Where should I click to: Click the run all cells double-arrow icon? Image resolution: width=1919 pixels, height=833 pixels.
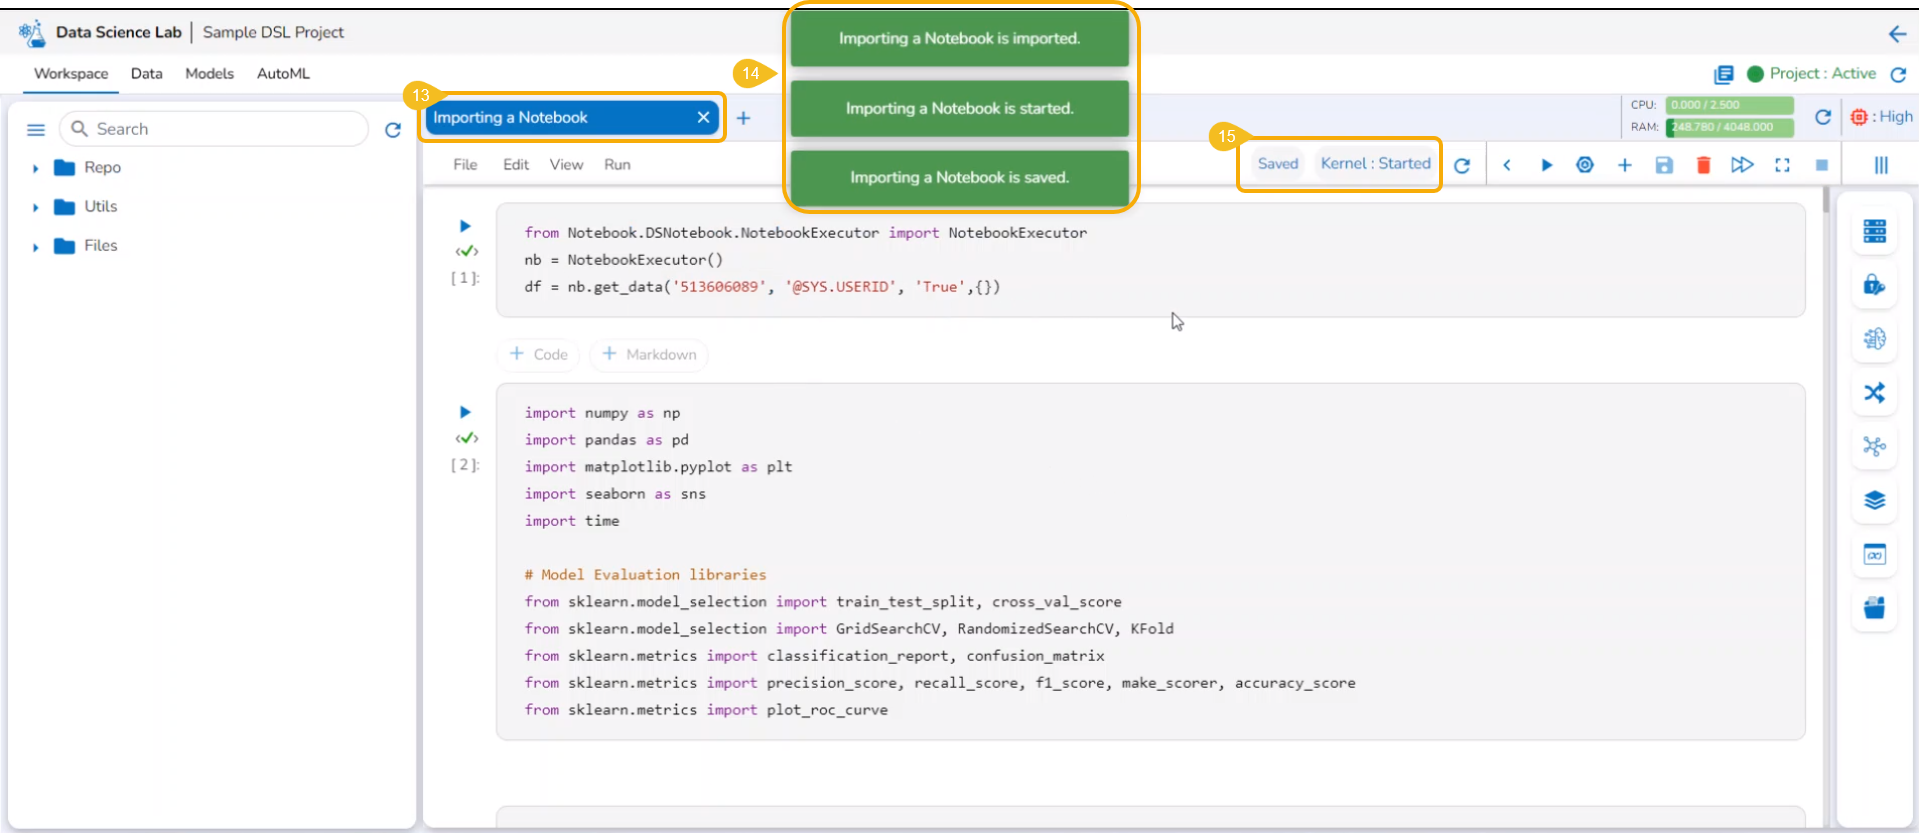click(x=1742, y=165)
